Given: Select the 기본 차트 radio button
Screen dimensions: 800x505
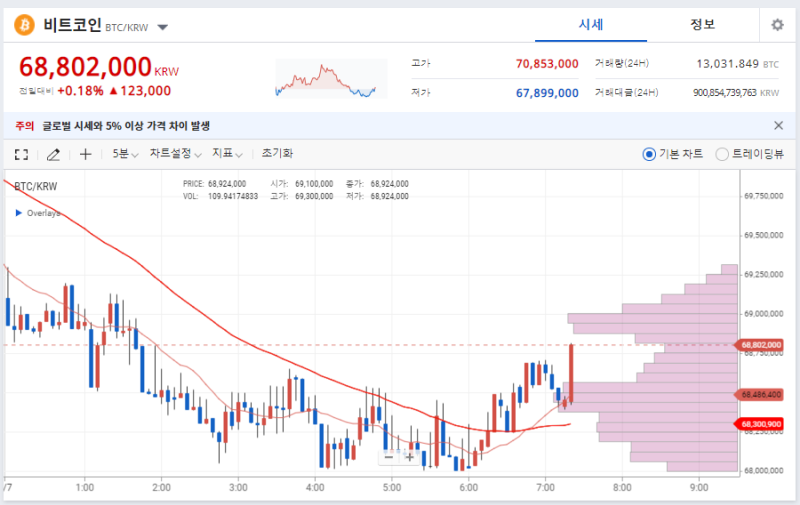Looking at the screenshot, I should [649, 154].
